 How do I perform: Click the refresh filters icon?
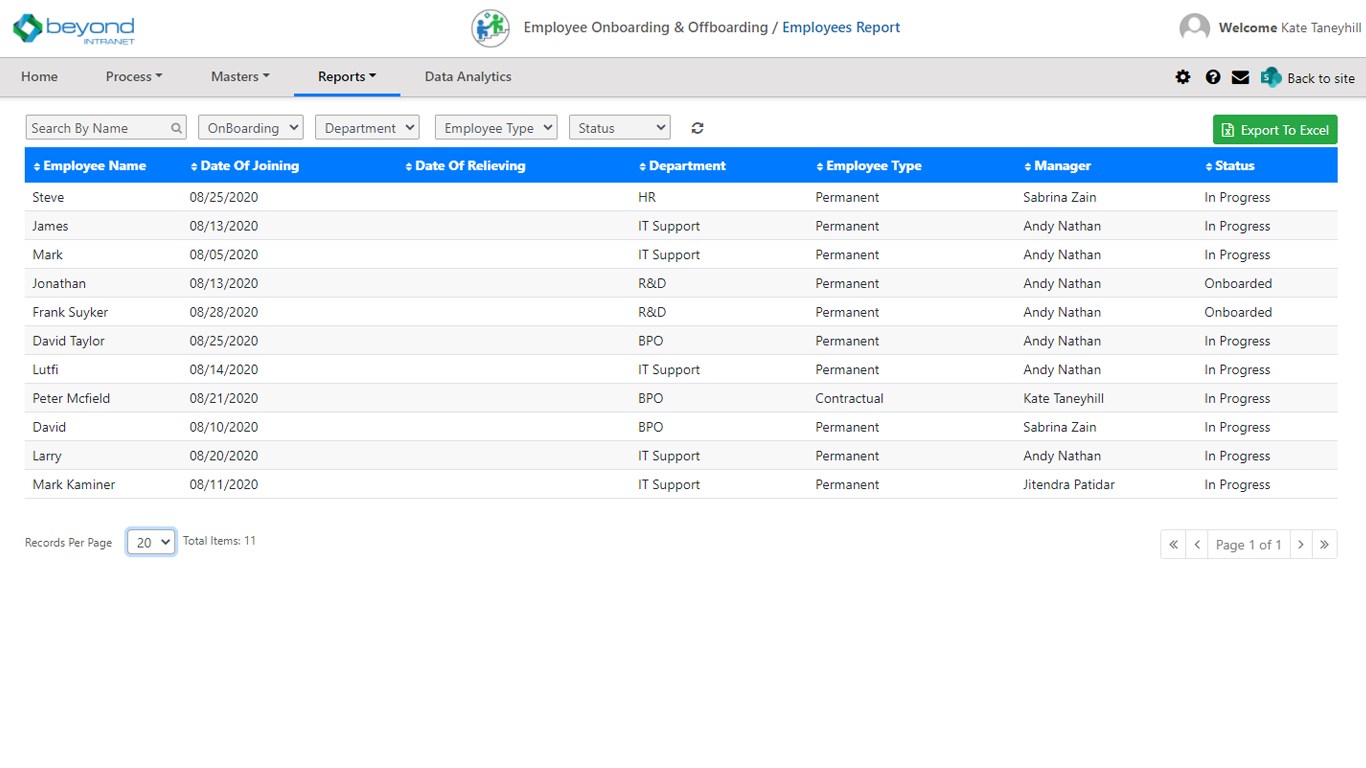point(698,128)
